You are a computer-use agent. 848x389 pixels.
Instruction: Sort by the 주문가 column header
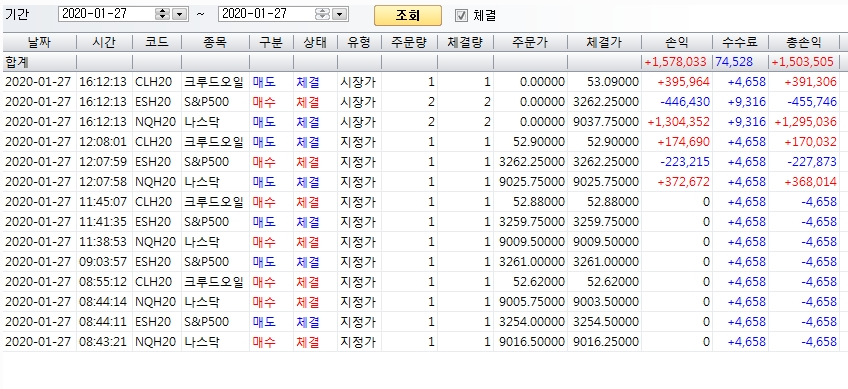531,43
